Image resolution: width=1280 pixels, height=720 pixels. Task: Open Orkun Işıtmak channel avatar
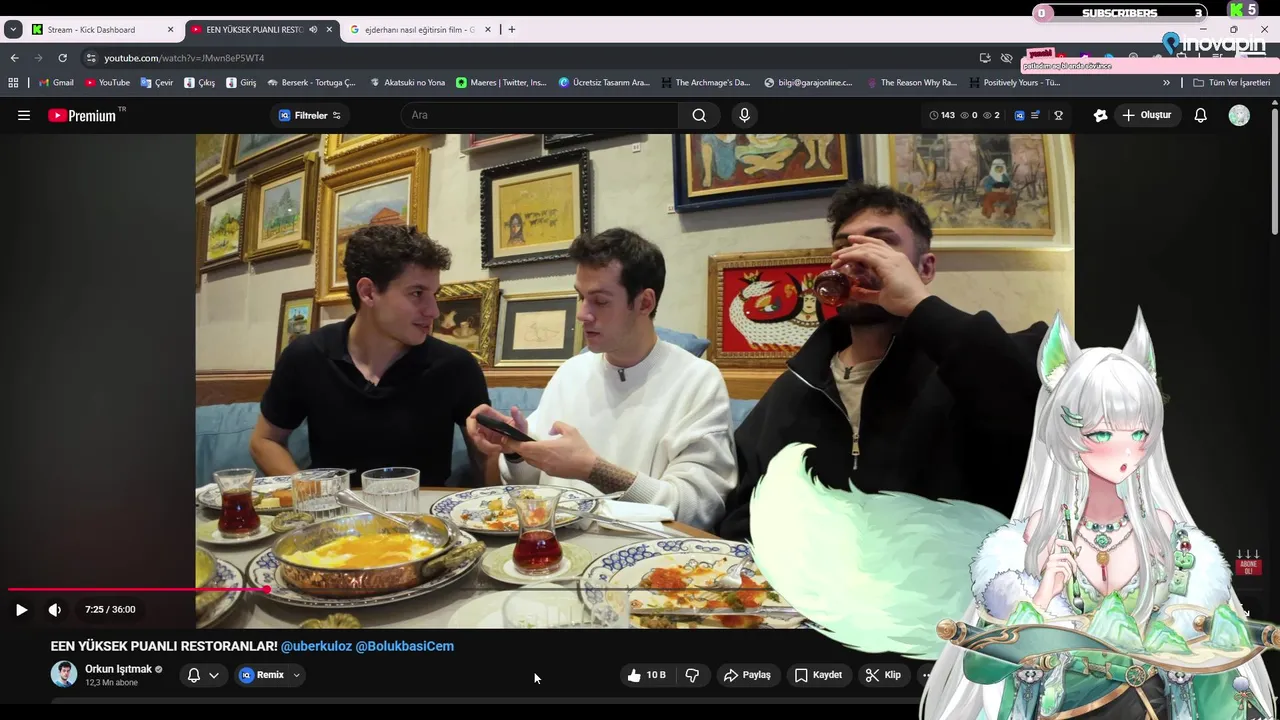(64, 674)
